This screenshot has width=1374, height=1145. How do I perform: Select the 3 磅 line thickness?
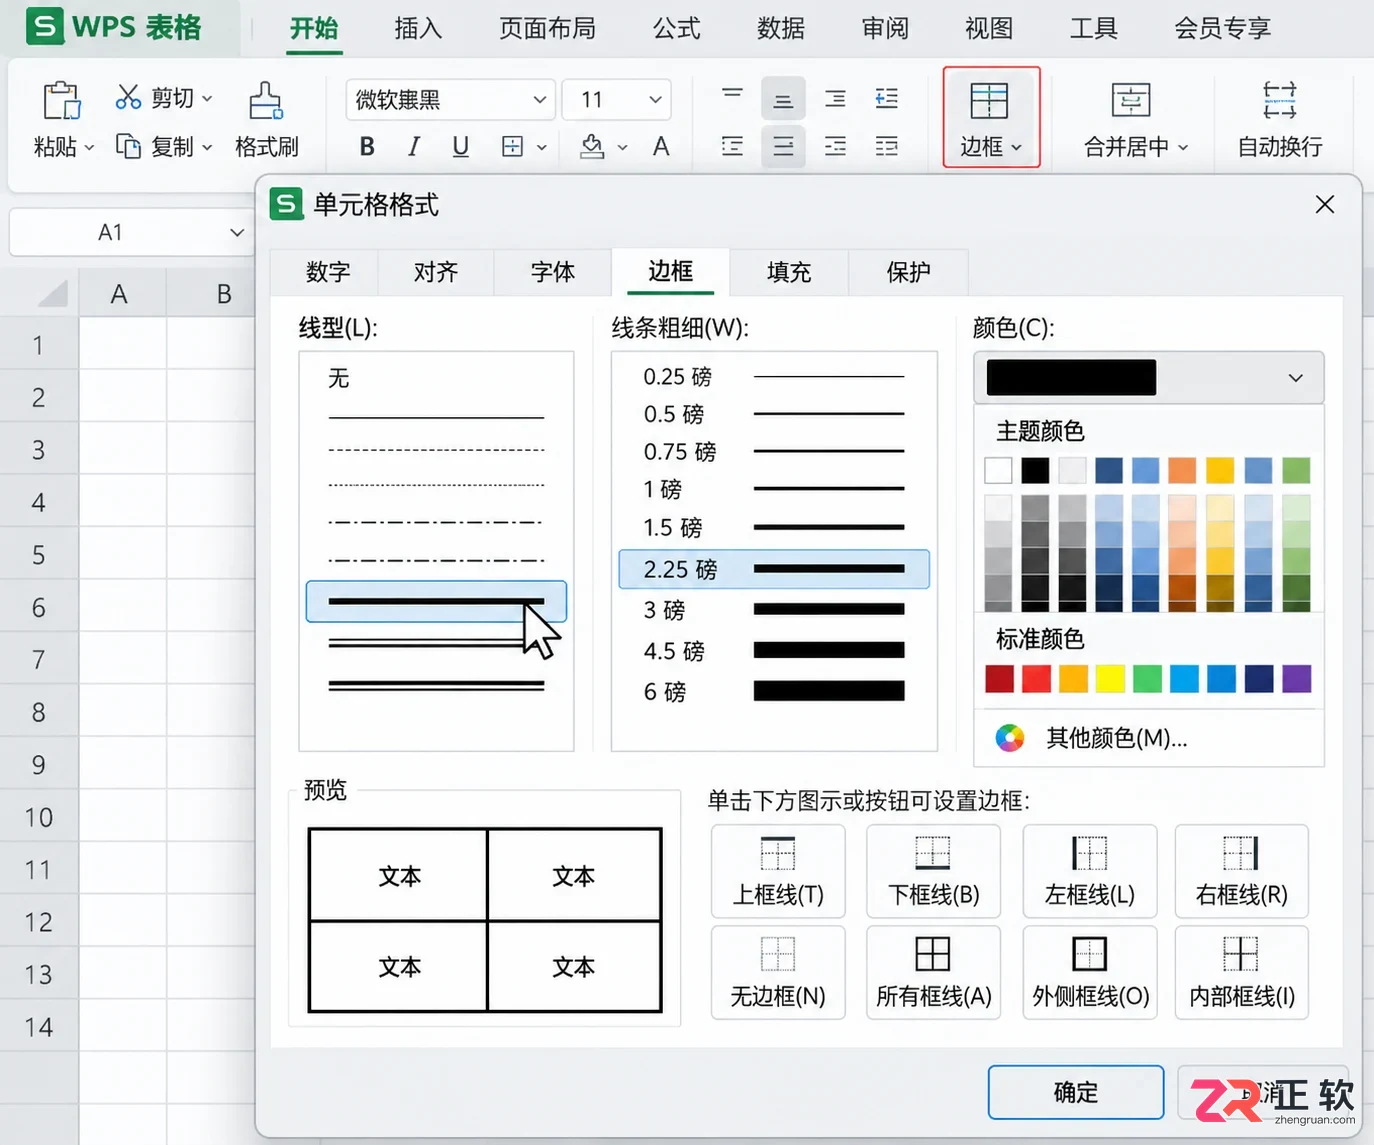[774, 609]
